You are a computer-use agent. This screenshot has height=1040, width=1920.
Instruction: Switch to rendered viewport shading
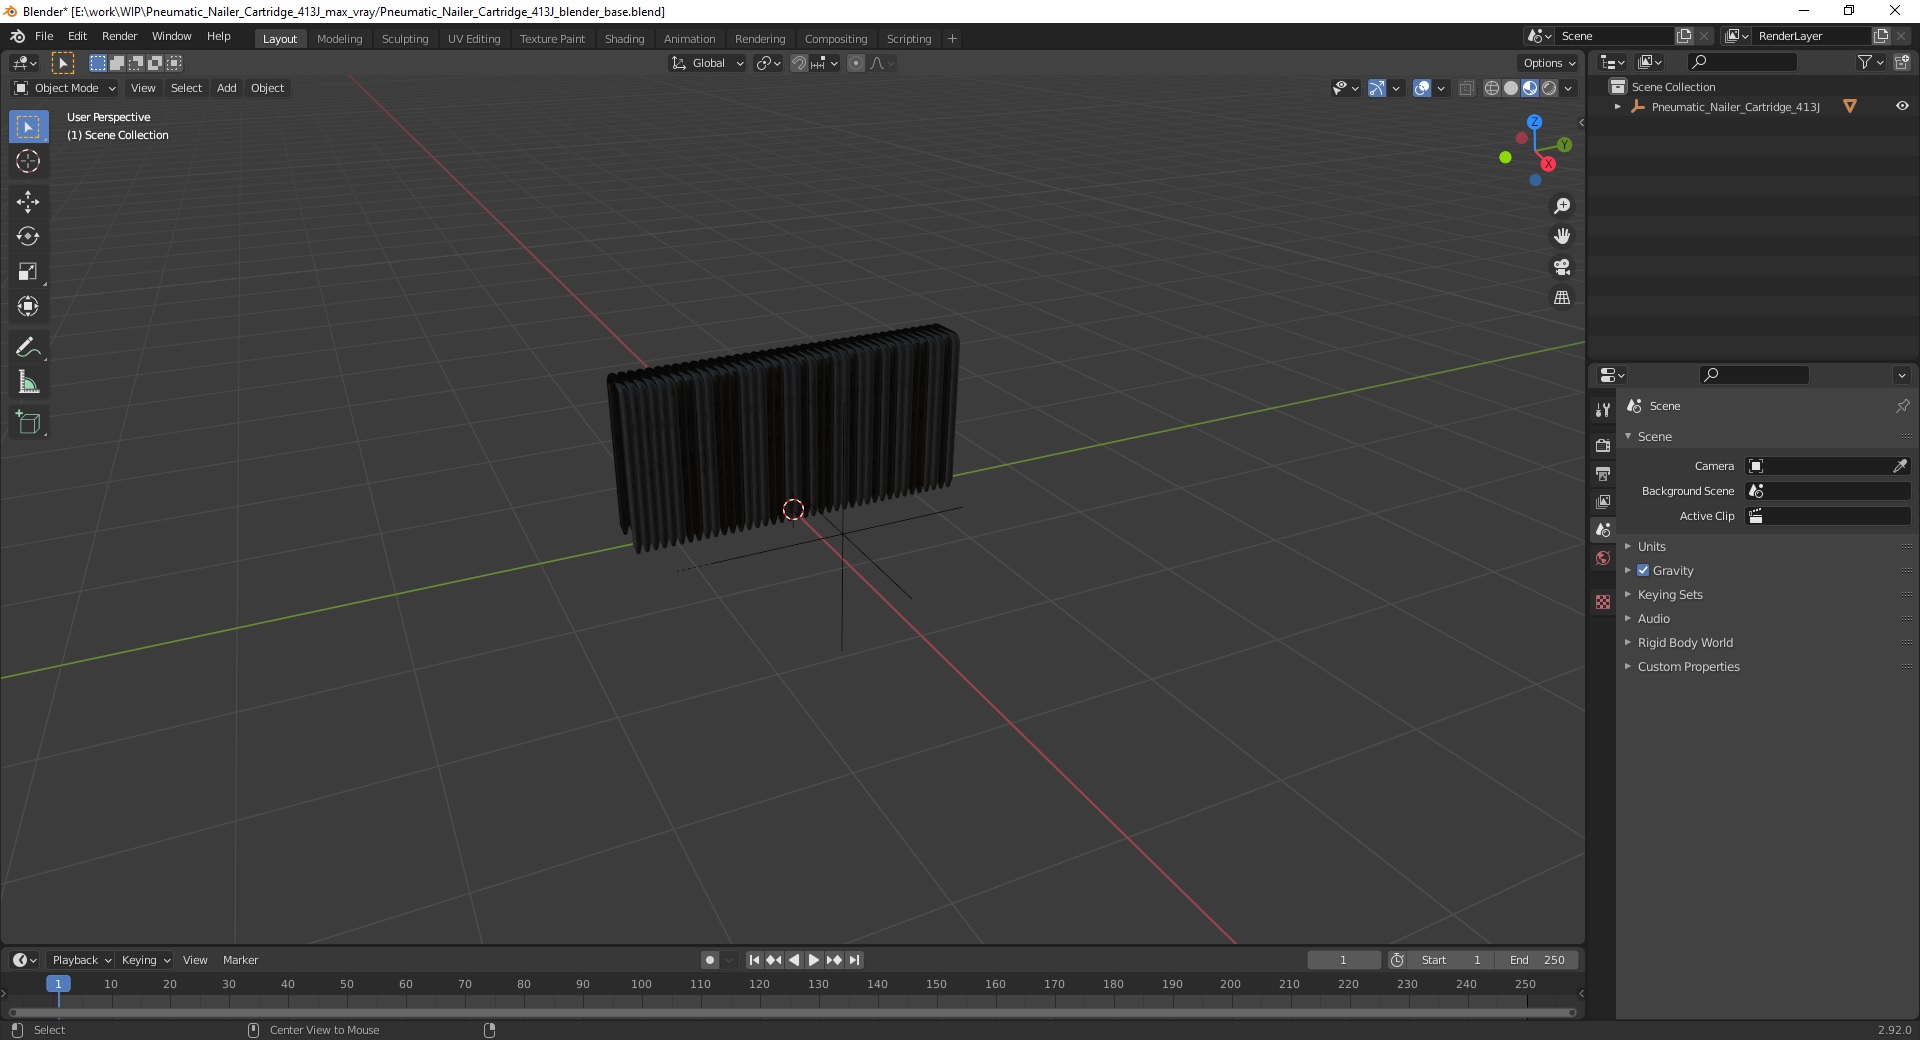1549,88
